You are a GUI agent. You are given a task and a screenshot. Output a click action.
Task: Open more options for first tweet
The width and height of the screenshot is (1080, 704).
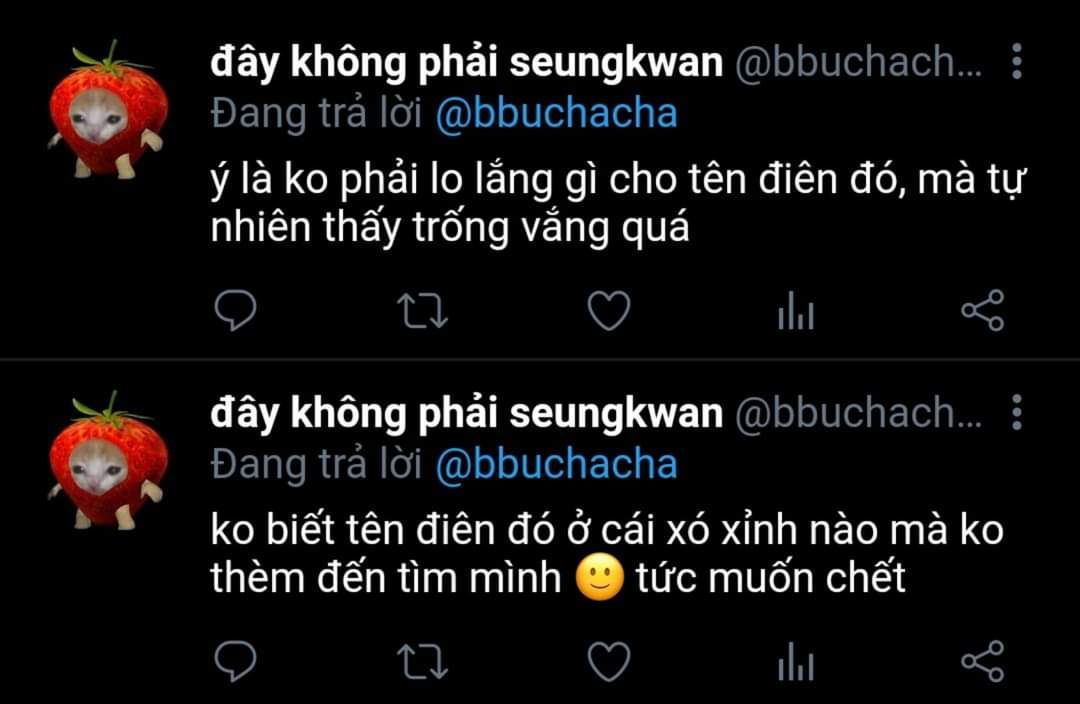[1017, 61]
